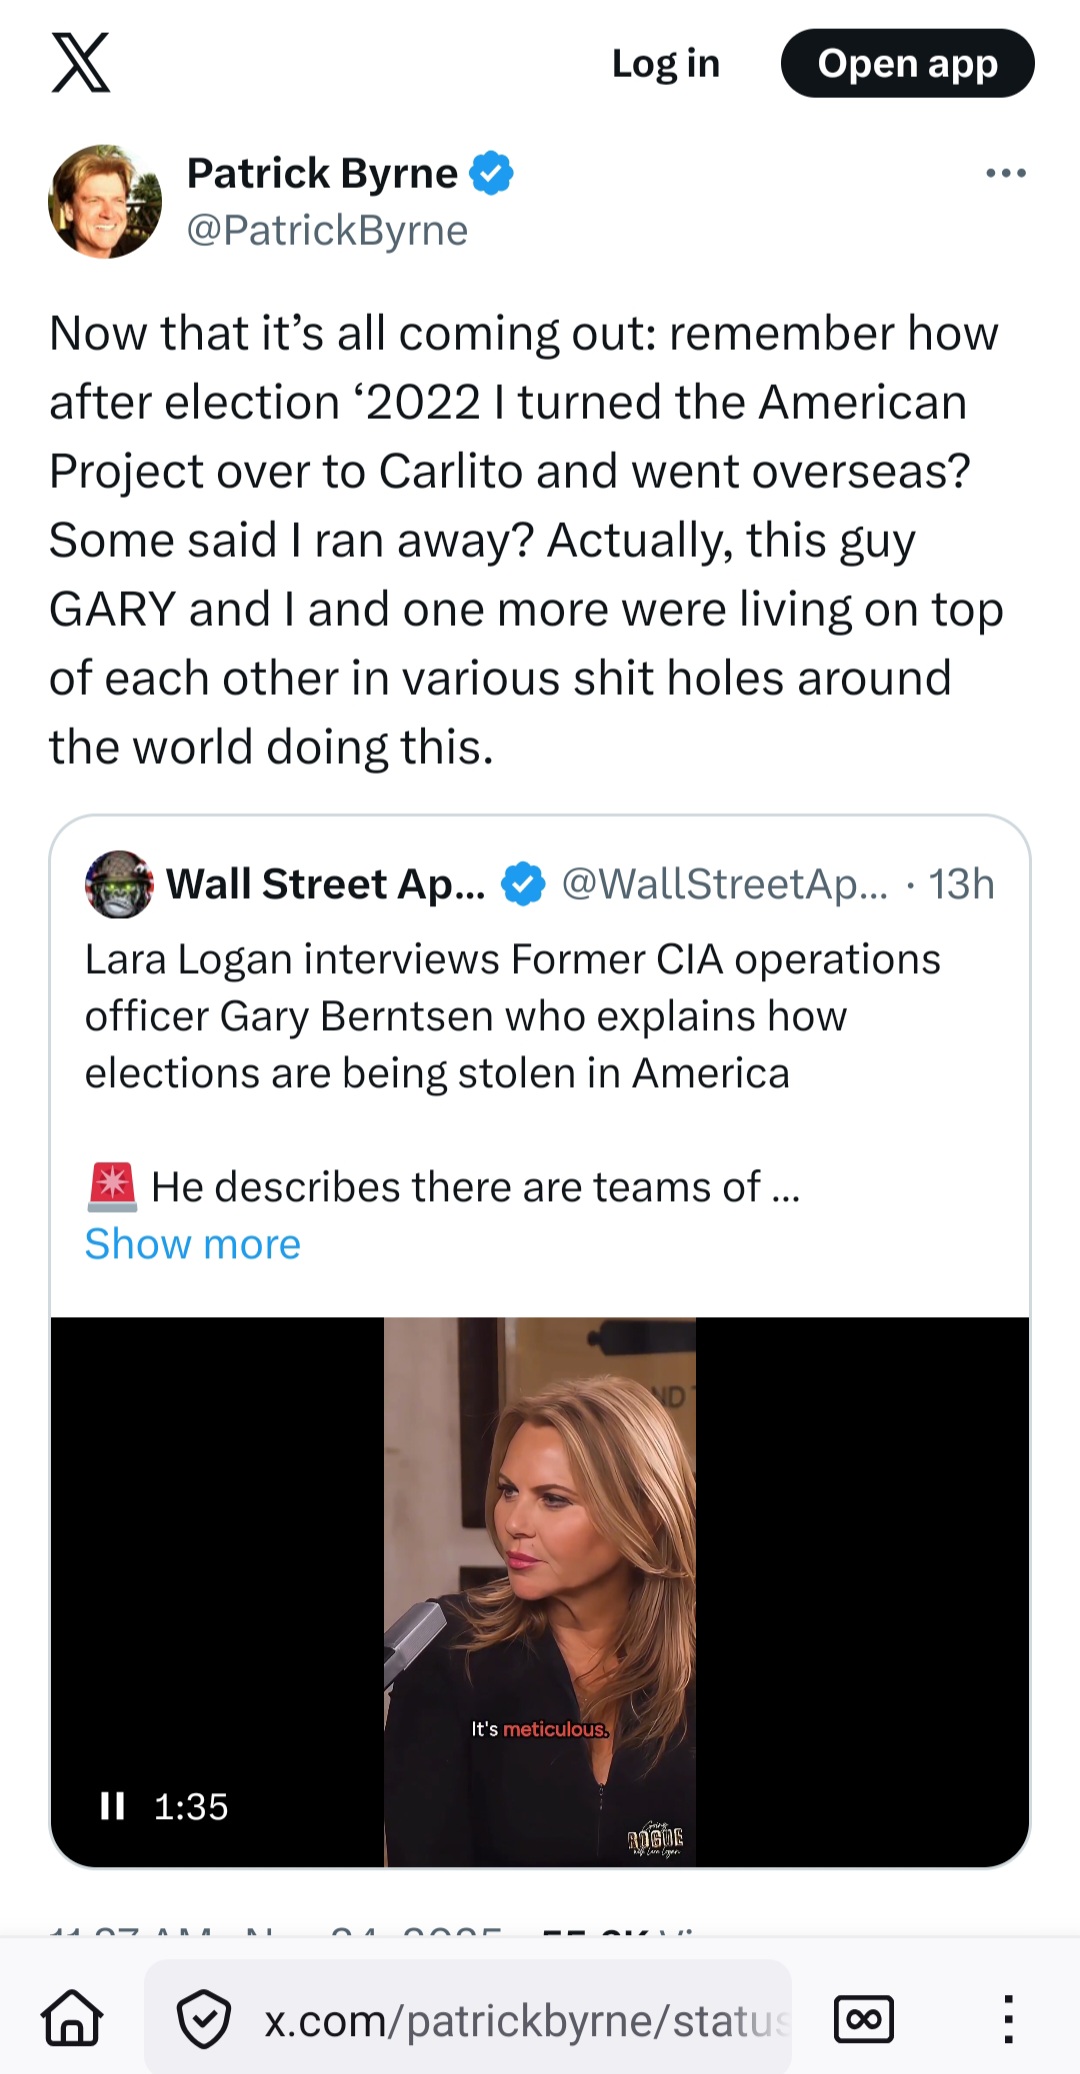1080x2074 pixels.
Task: Pause the playing video
Action: click(x=112, y=1806)
